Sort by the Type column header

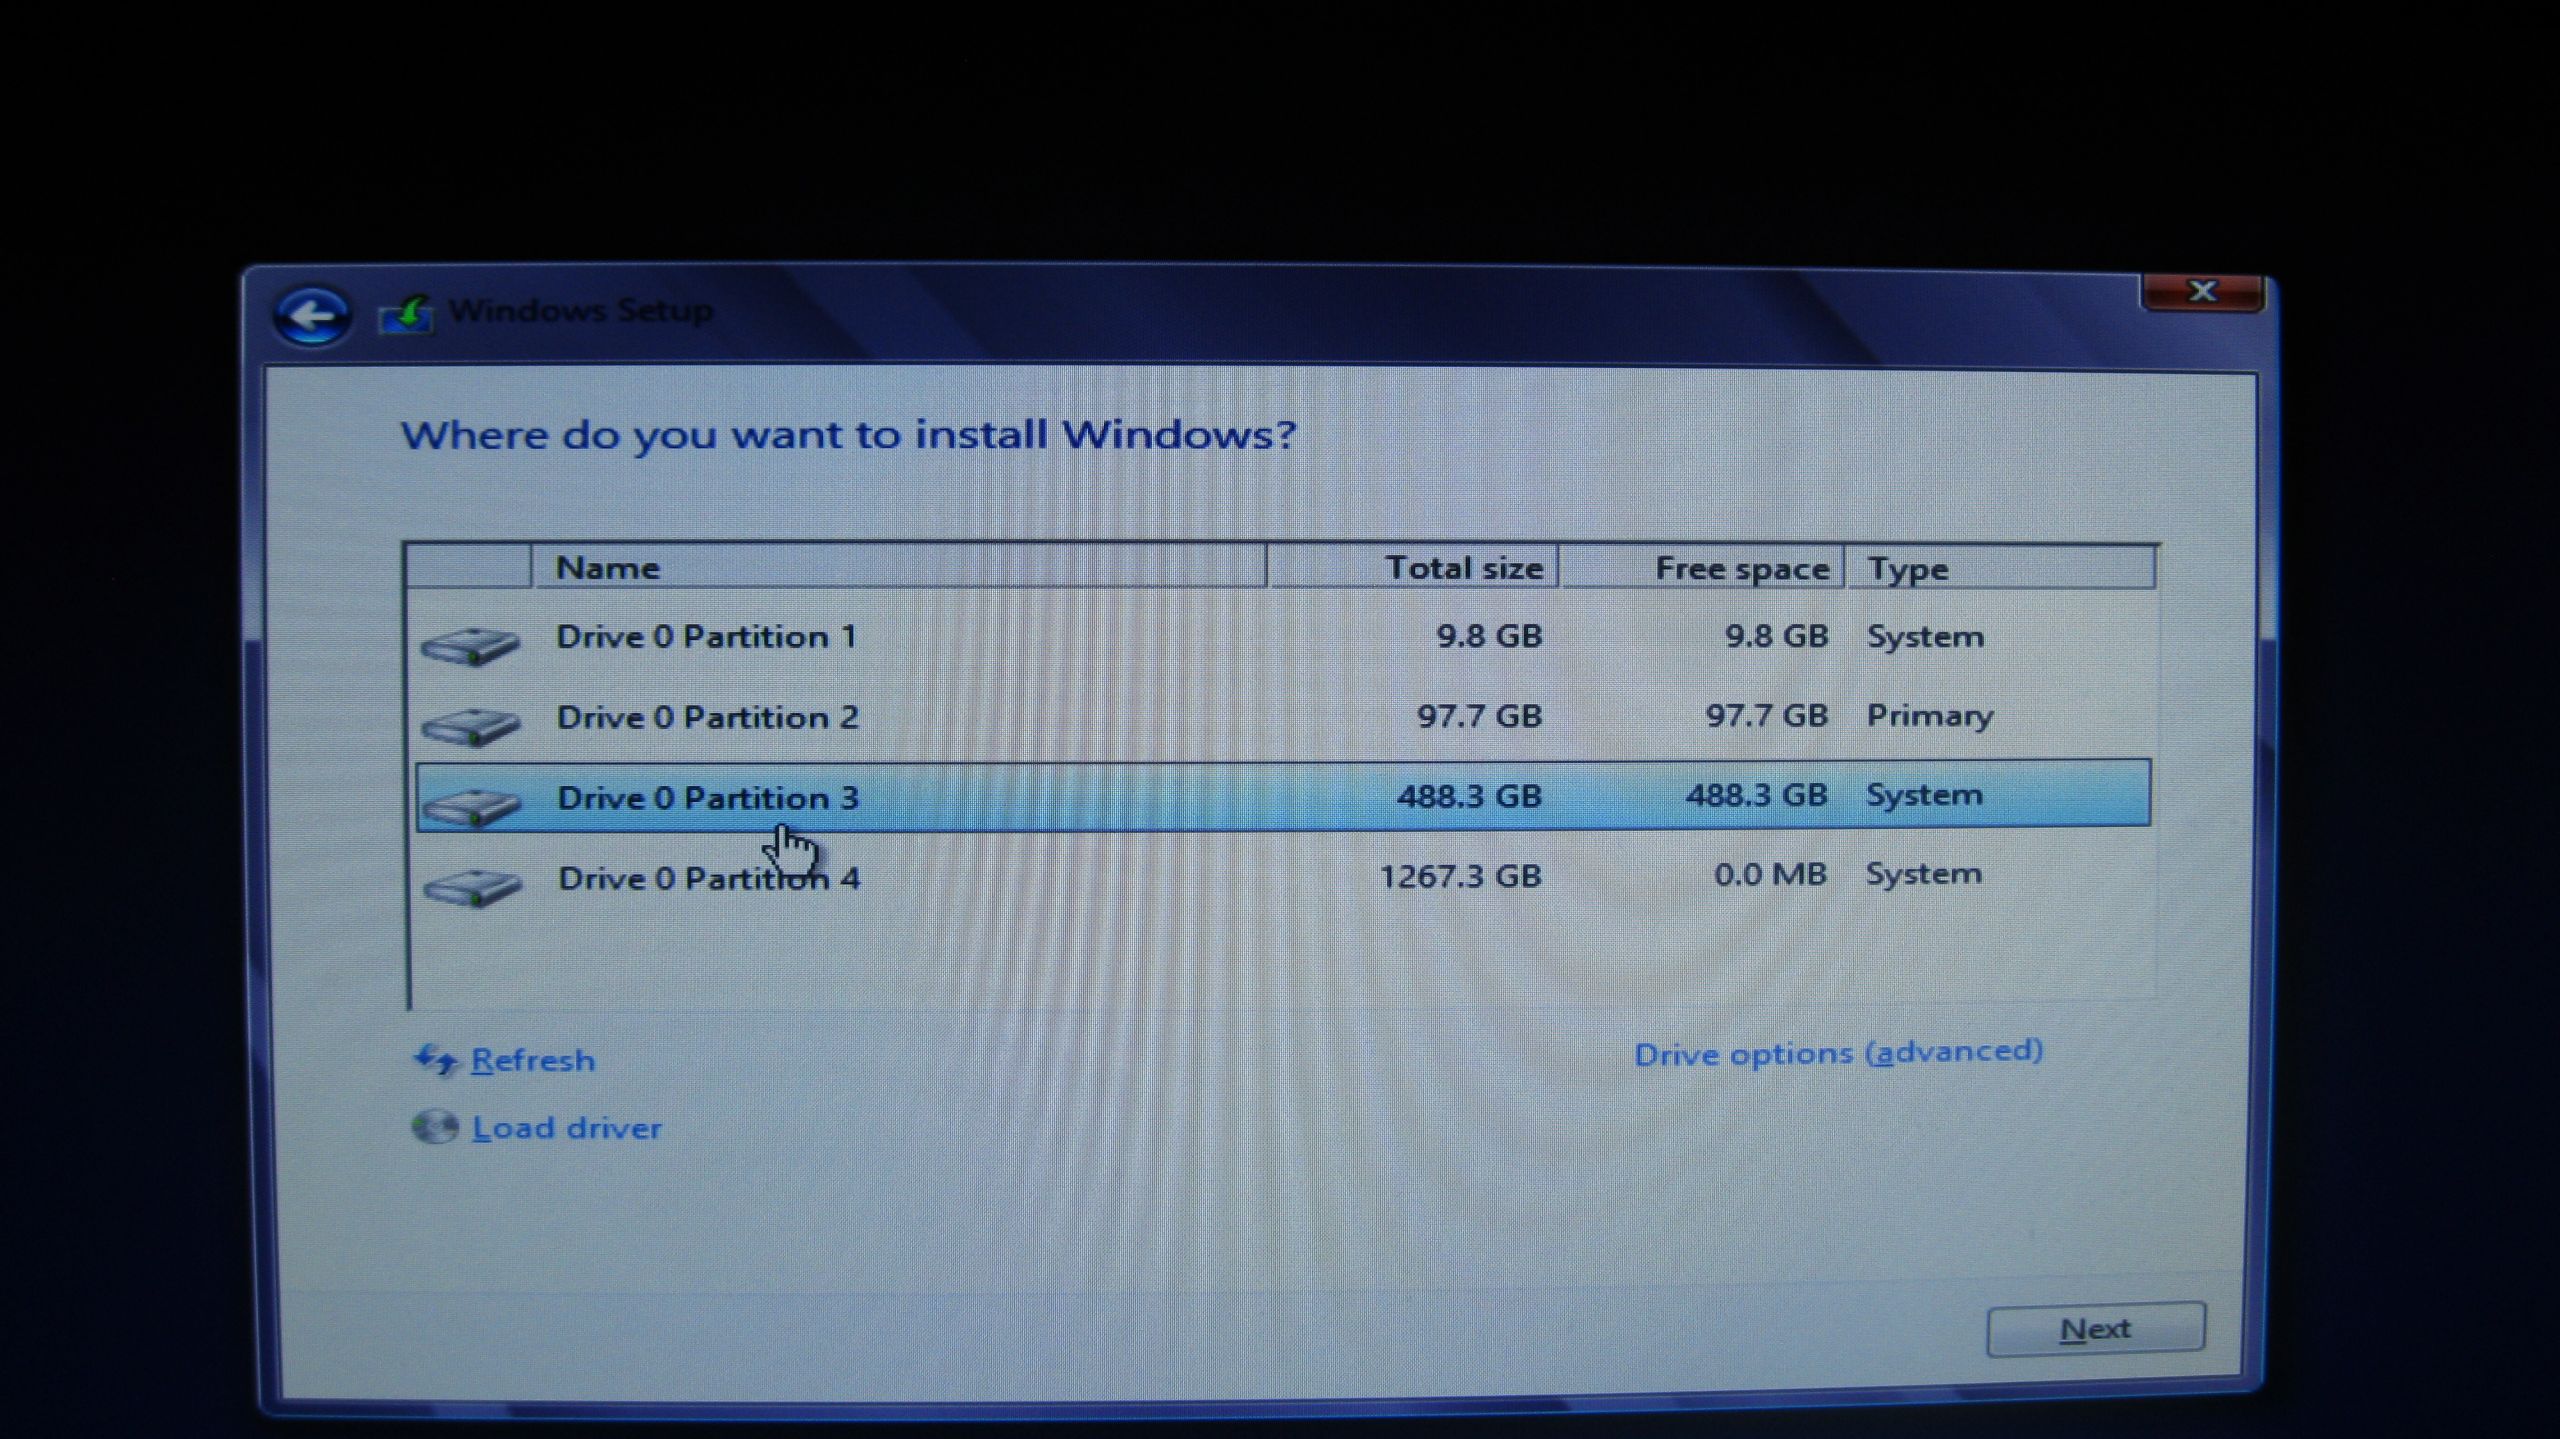(2000, 569)
